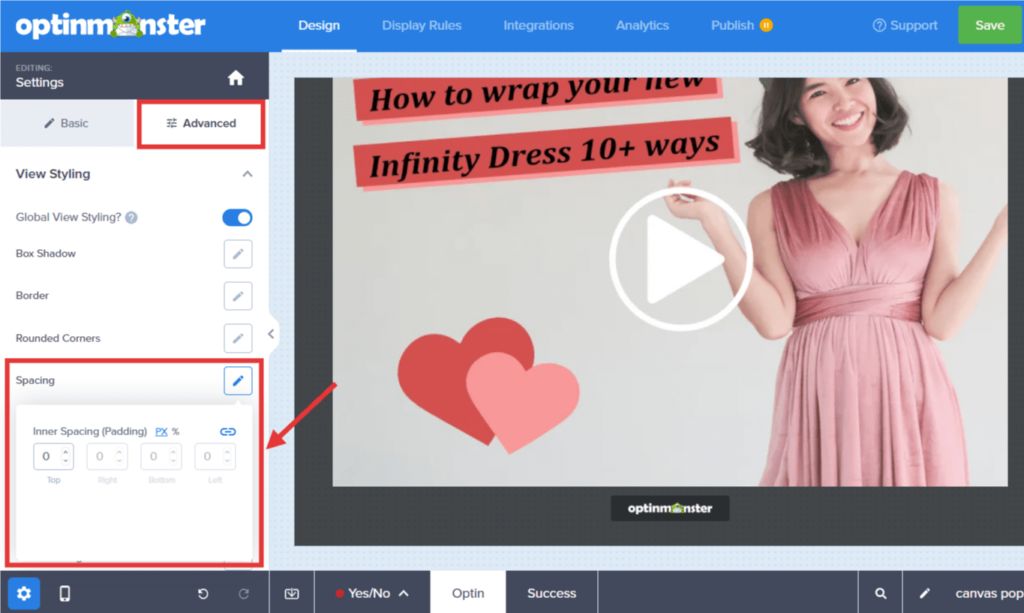Switch to mobile device preview icon
The width and height of the screenshot is (1024, 613).
click(x=65, y=593)
